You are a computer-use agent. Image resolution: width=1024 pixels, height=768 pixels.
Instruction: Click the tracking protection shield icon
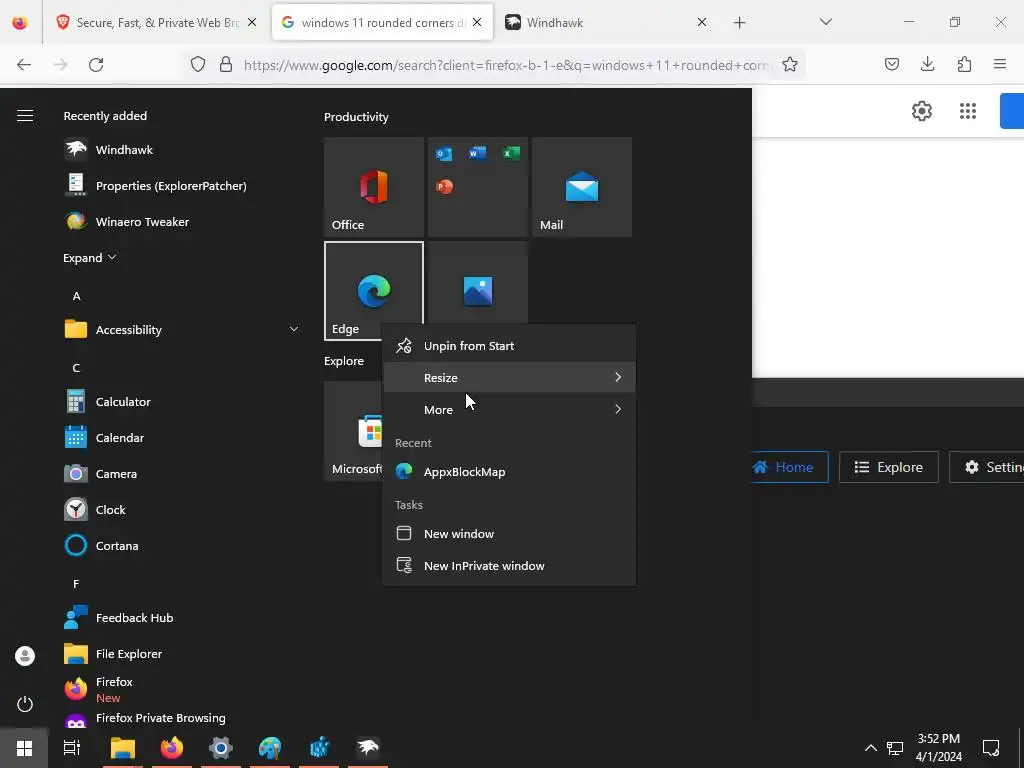pyautogui.click(x=198, y=64)
